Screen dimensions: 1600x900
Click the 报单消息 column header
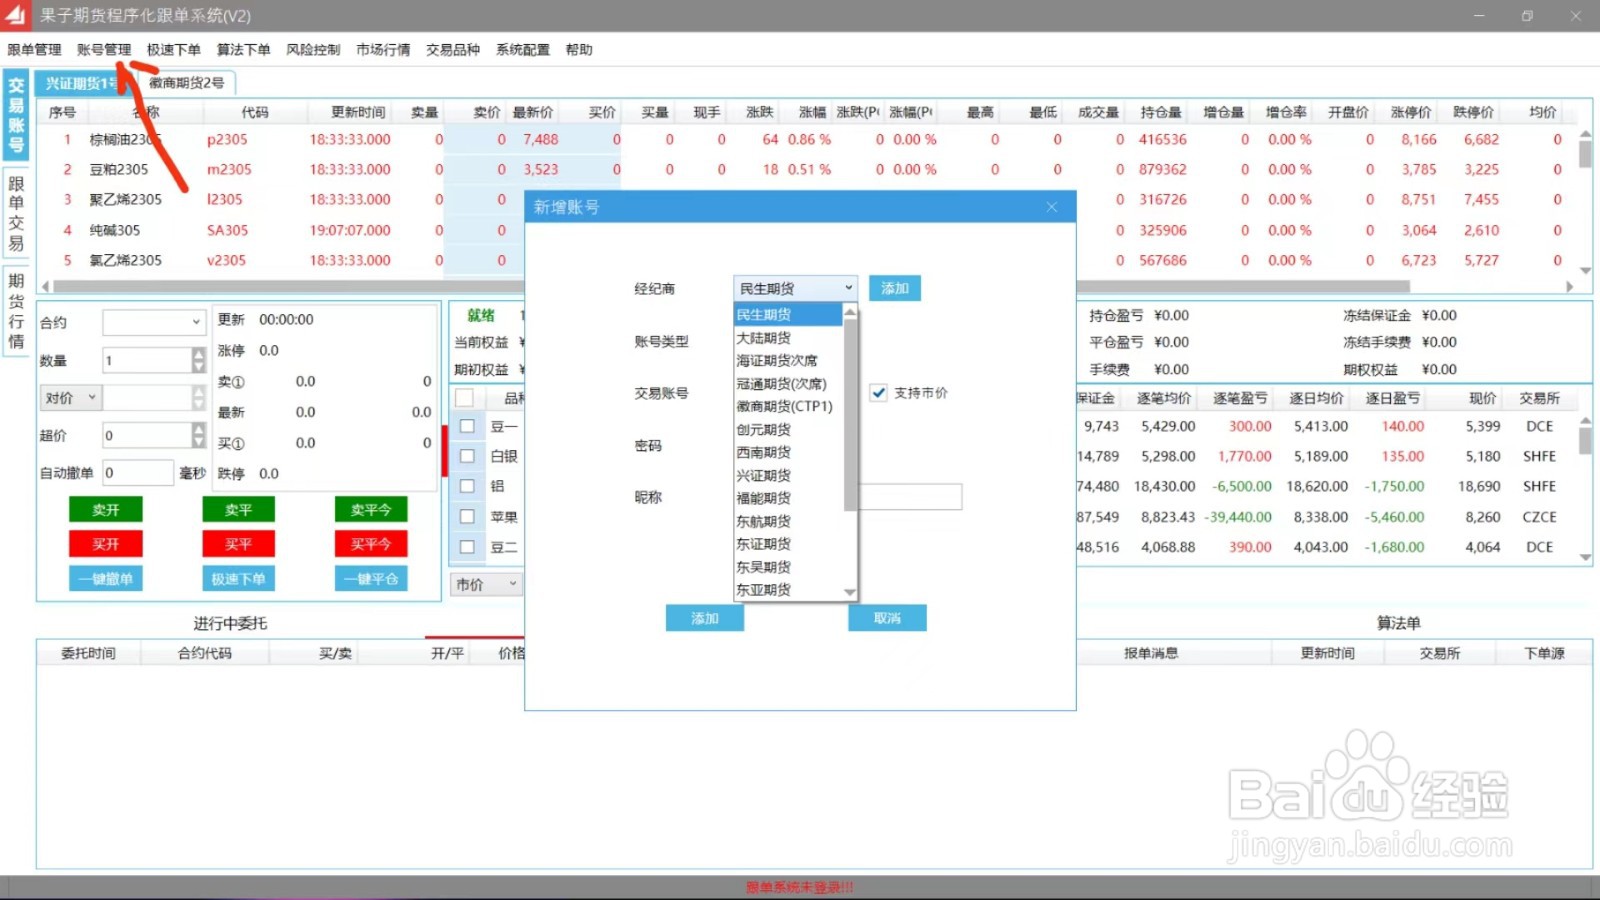click(1151, 653)
